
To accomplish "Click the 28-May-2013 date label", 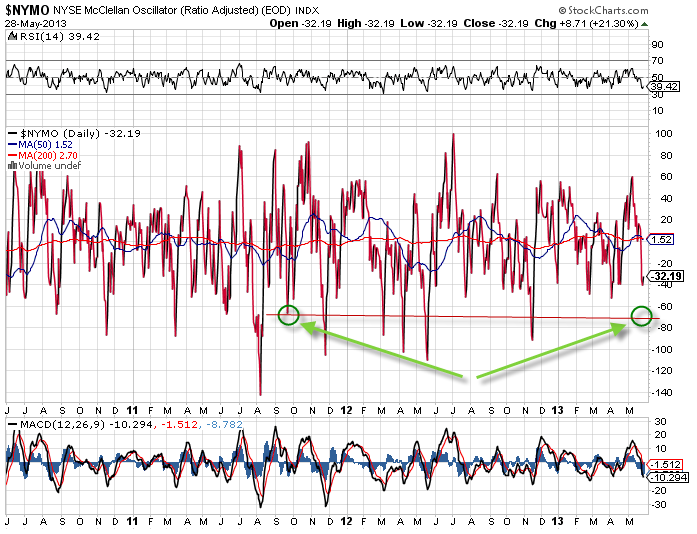I will pyautogui.click(x=36, y=24).
